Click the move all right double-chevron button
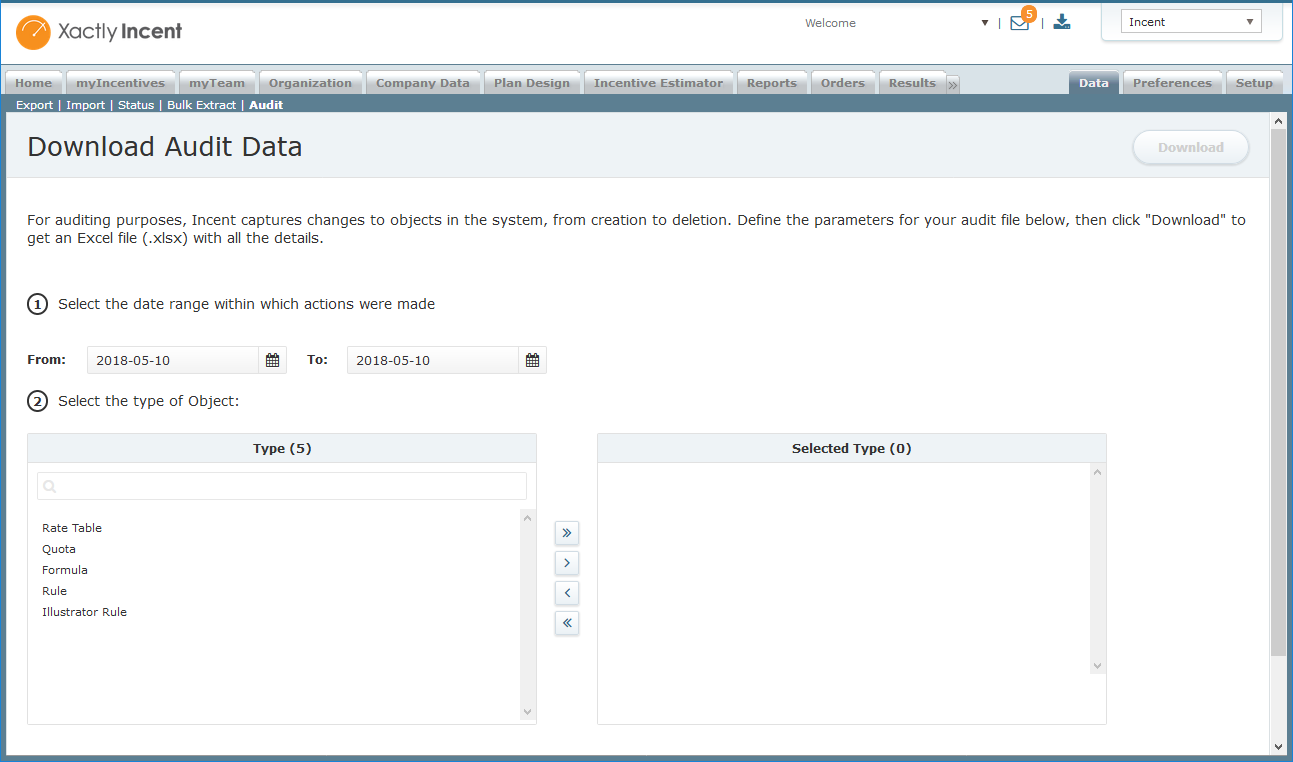Screen dimensions: 1293x762 pyautogui.click(x=567, y=533)
